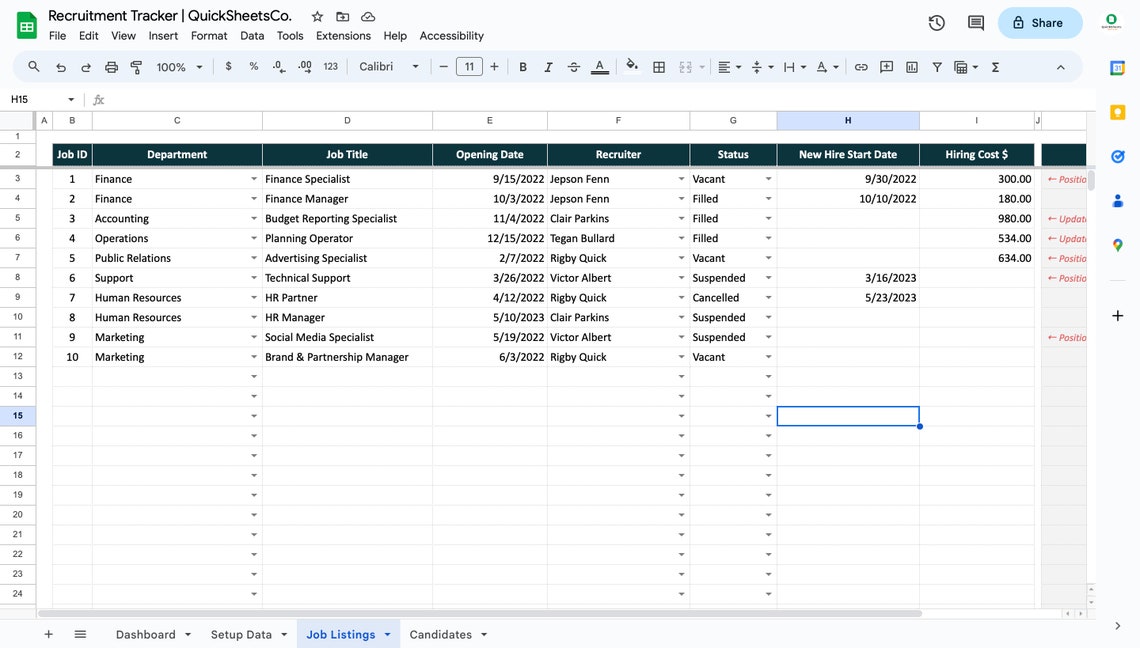Screen dimensions: 1140x648
Task: Open the Extensions menu
Action: pyautogui.click(x=343, y=35)
